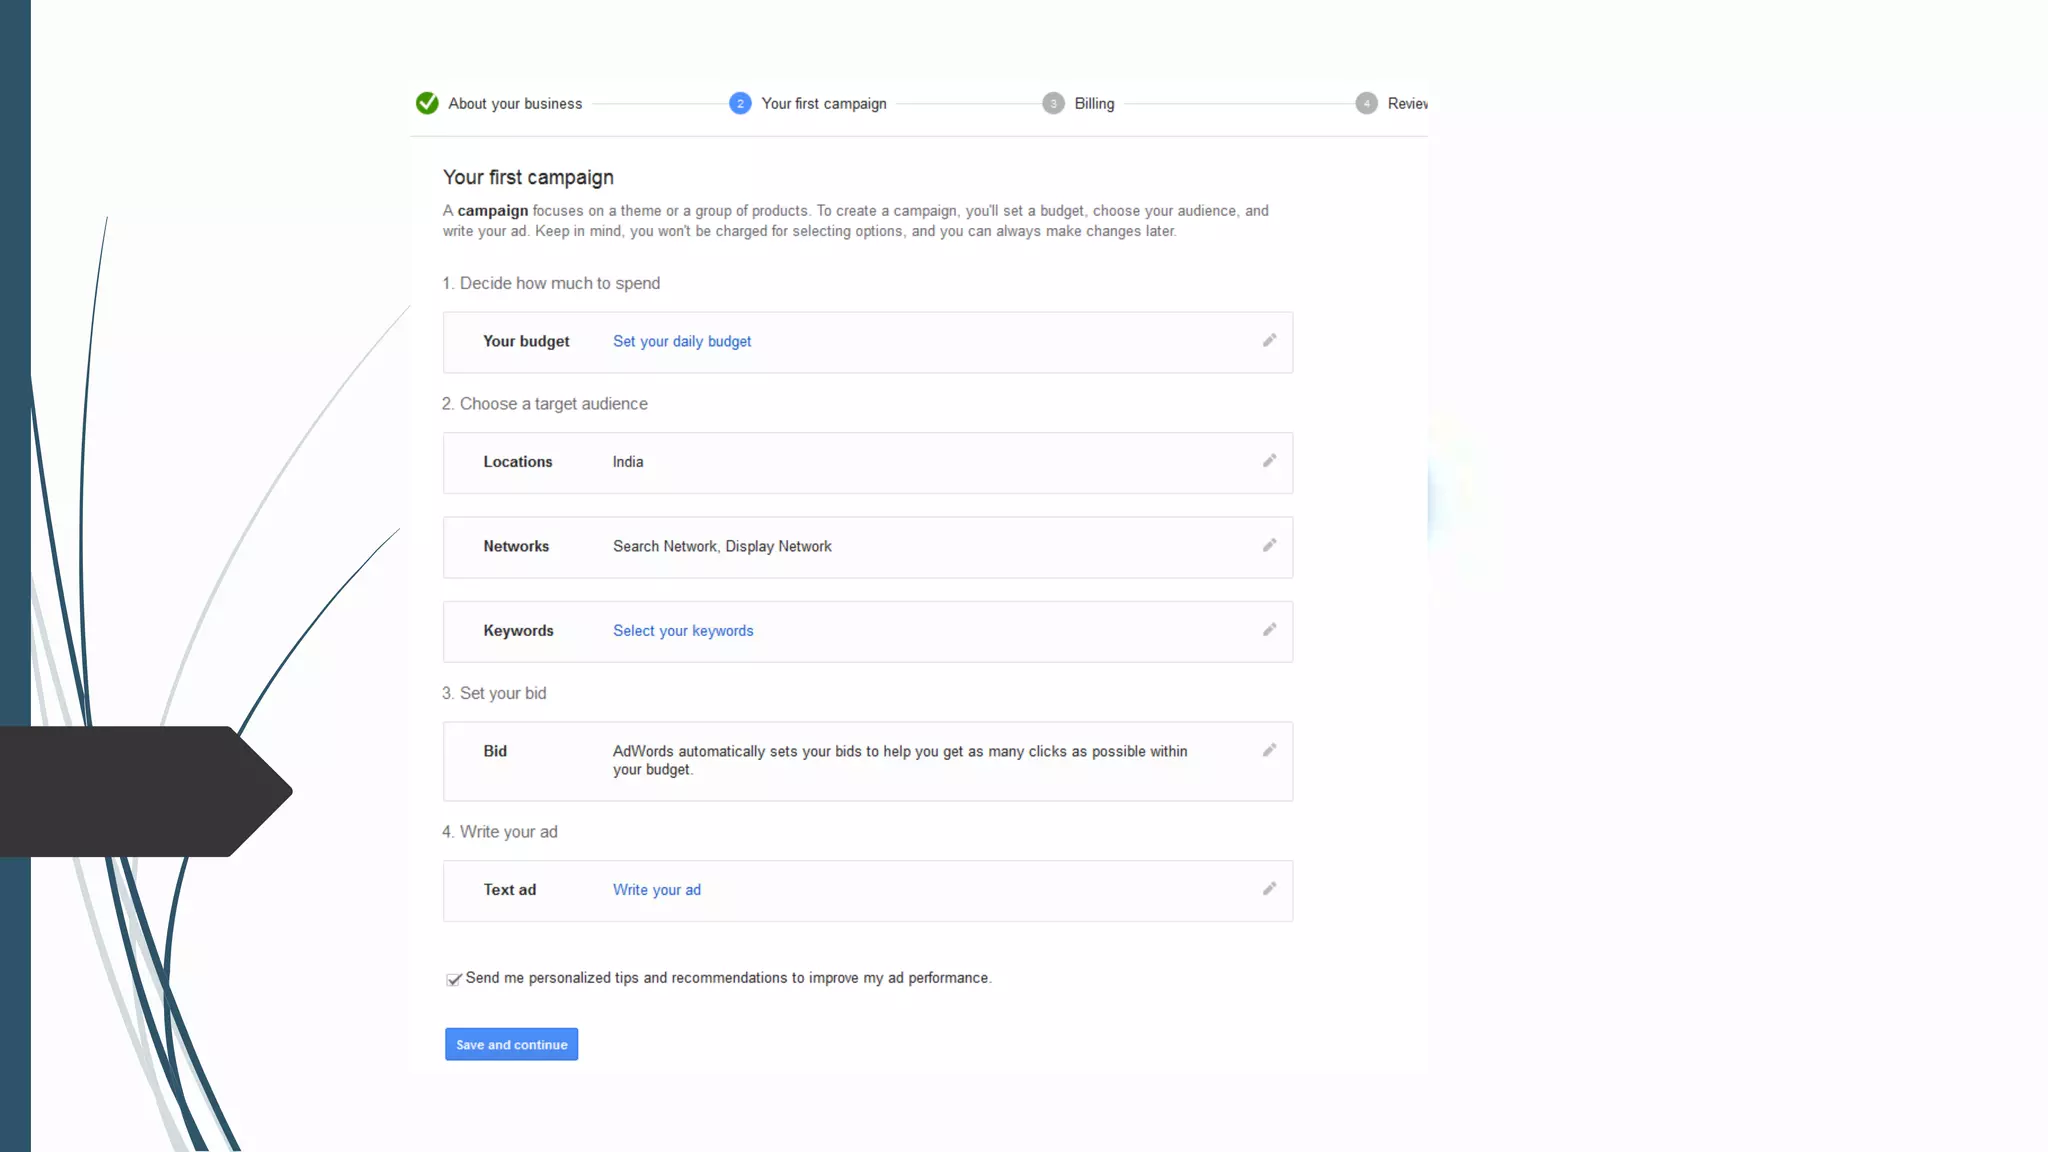2048x1152 pixels.
Task: Open the Write your ad link
Action: coord(657,890)
